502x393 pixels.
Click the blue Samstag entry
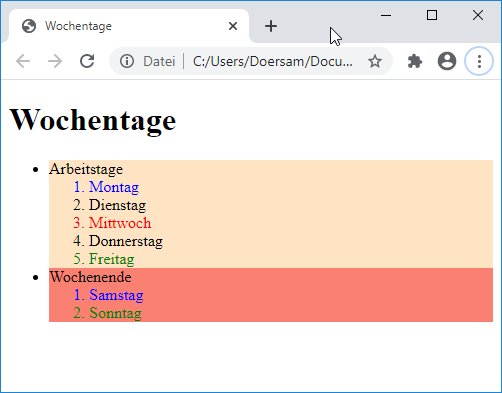(x=116, y=295)
